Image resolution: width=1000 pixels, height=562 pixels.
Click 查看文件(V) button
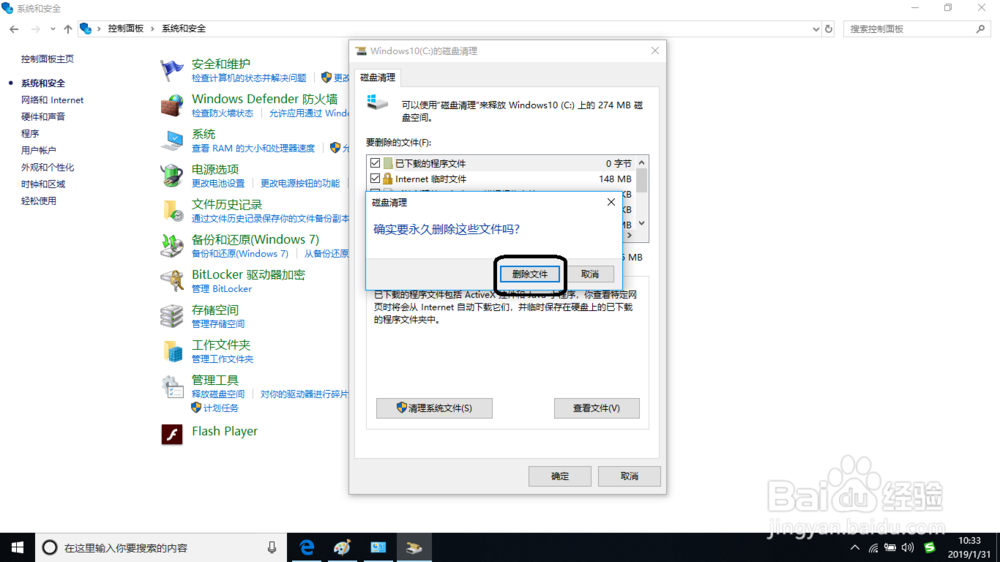coord(596,408)
